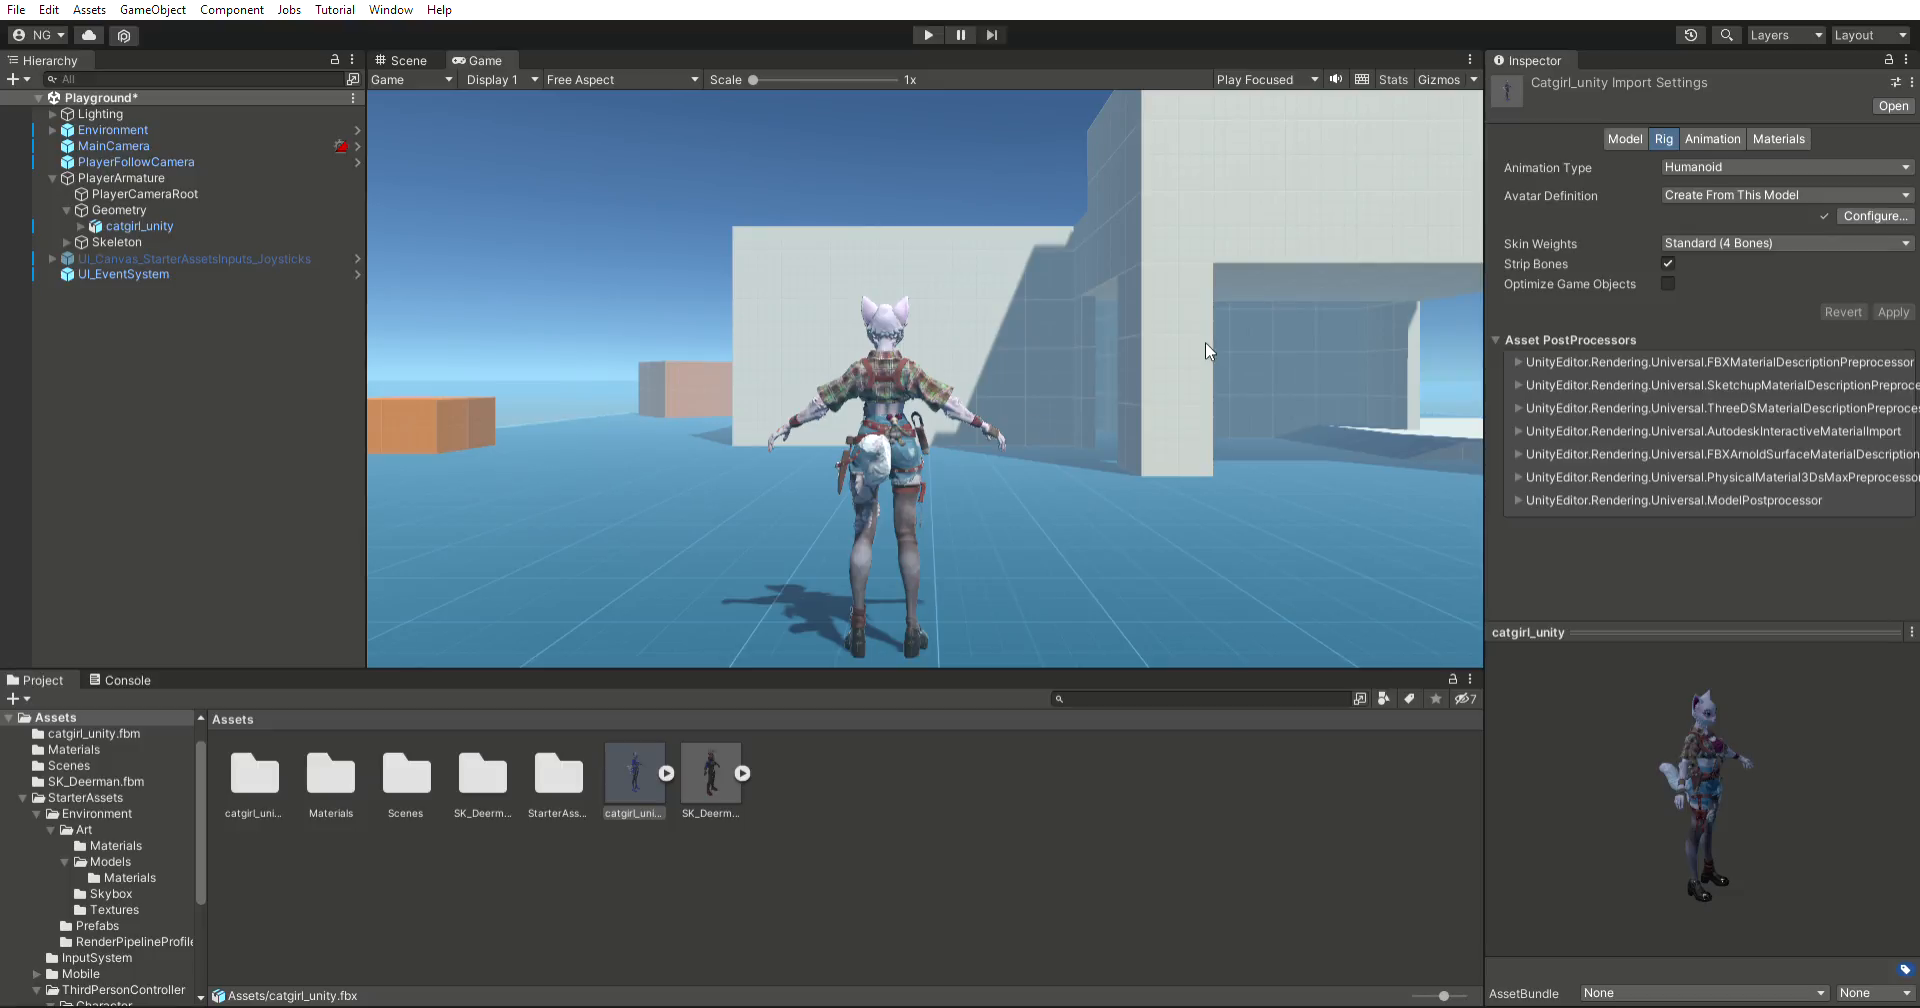The height and width of the screenshot is (1008, 1920).
Task: Click the Open button in Inspector
Action: (x=1893, y=106)
